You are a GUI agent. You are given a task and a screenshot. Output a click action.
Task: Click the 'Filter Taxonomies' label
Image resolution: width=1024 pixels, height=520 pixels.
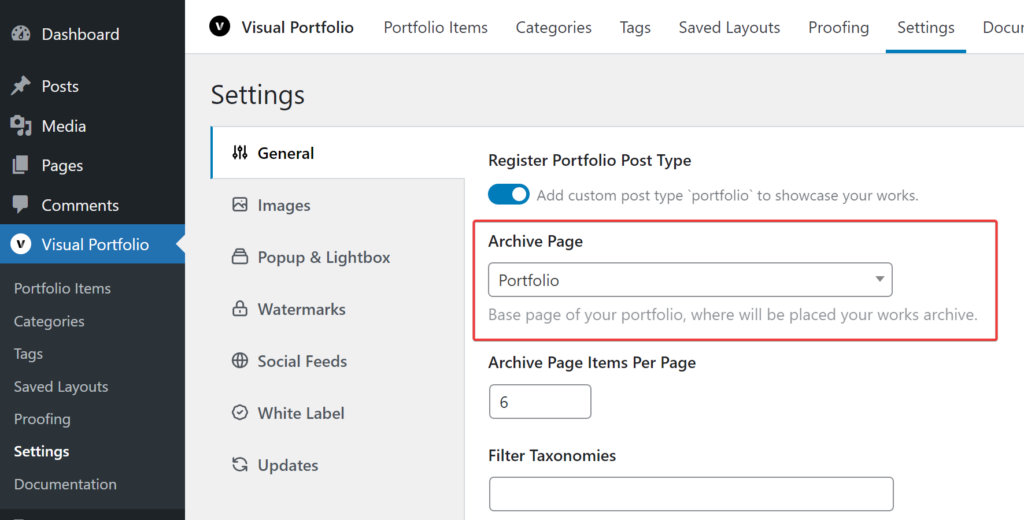click(x=552, y=455)
